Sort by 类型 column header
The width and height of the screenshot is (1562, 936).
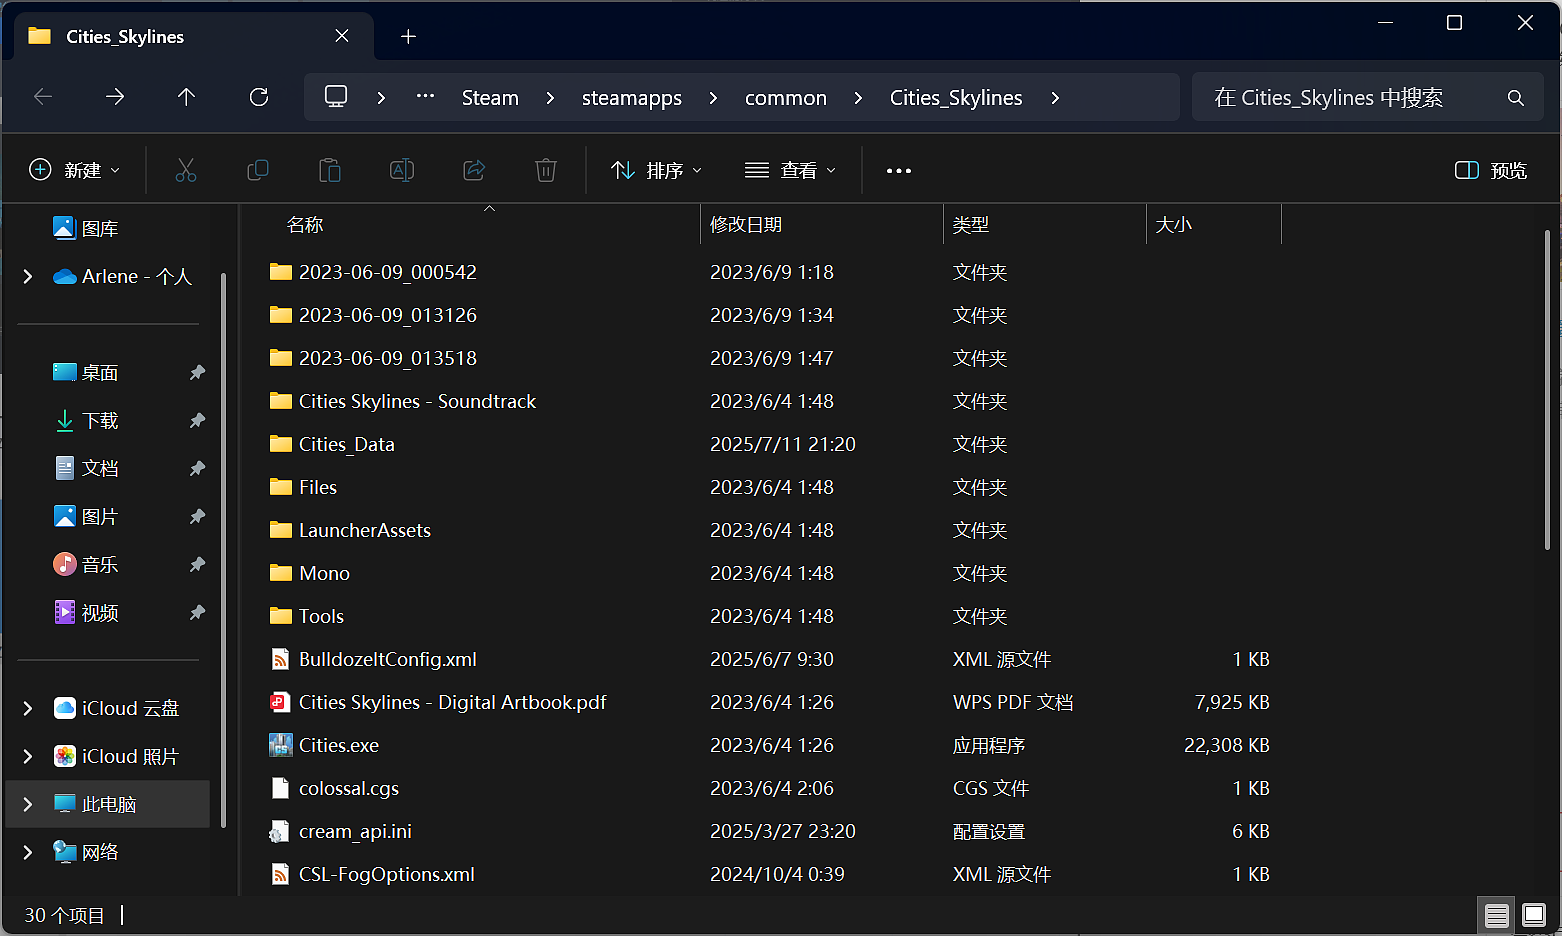(x=1044, y=225)
